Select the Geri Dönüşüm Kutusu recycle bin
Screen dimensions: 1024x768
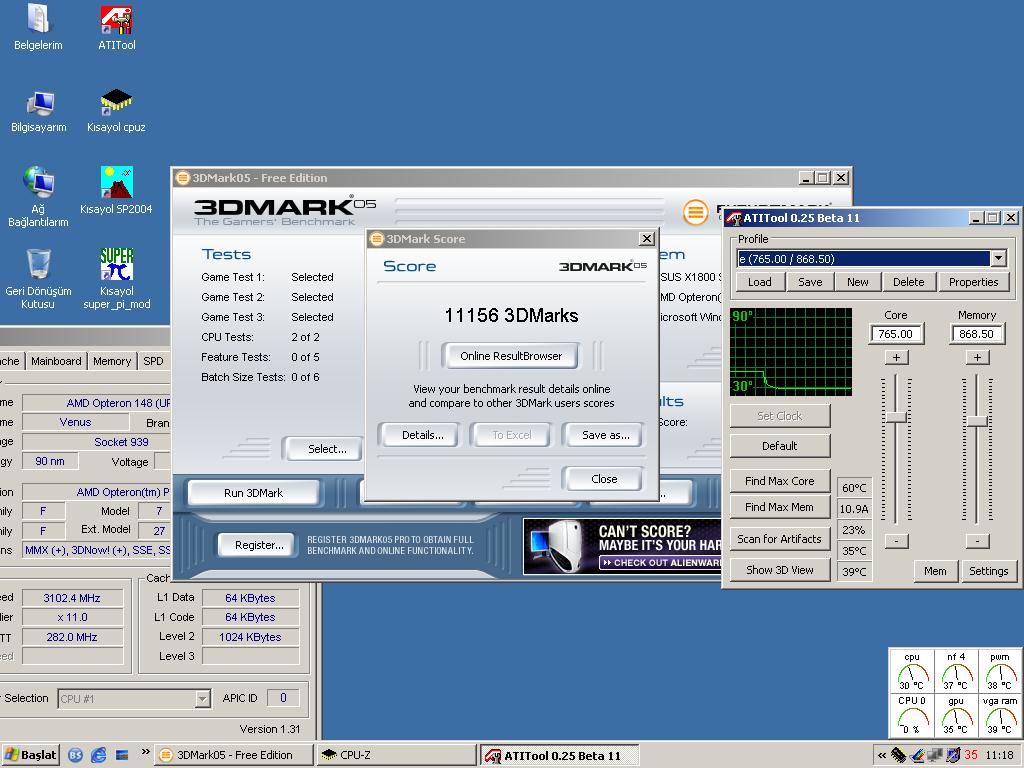coord(38,278)
